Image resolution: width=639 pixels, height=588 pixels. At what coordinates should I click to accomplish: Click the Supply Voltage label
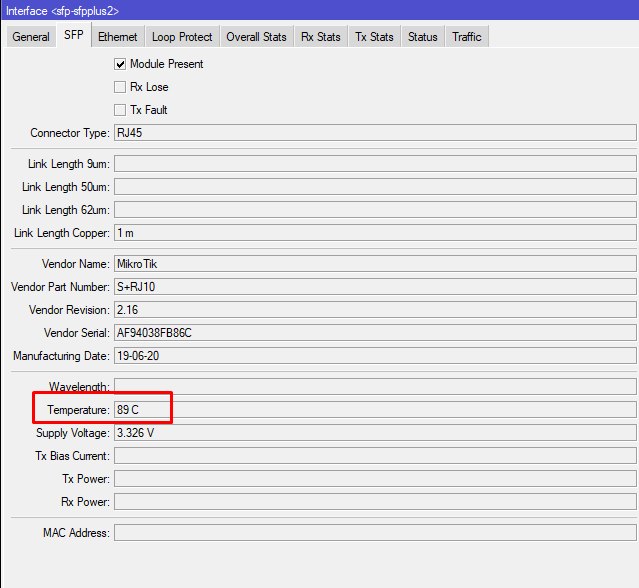pyautogui.click(x=73, y=433)
